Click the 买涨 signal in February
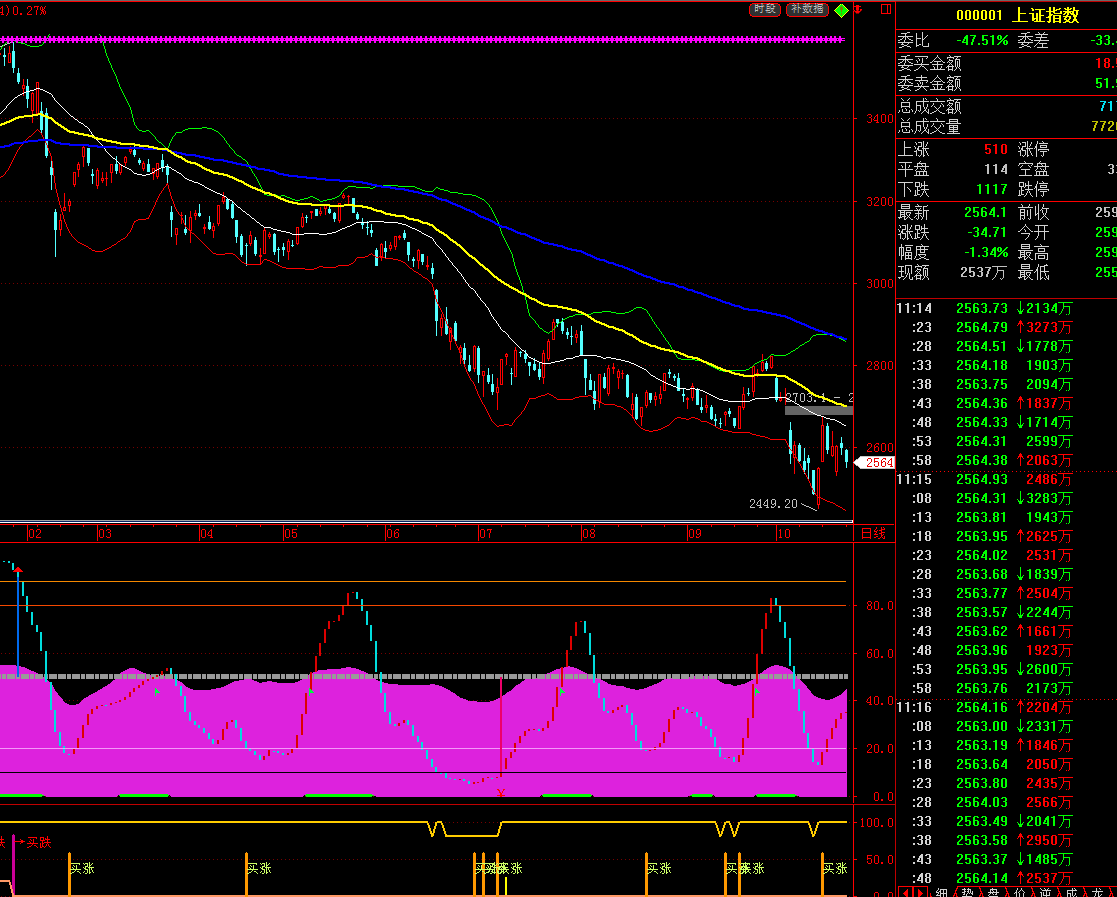 click(x=82, y=869)
